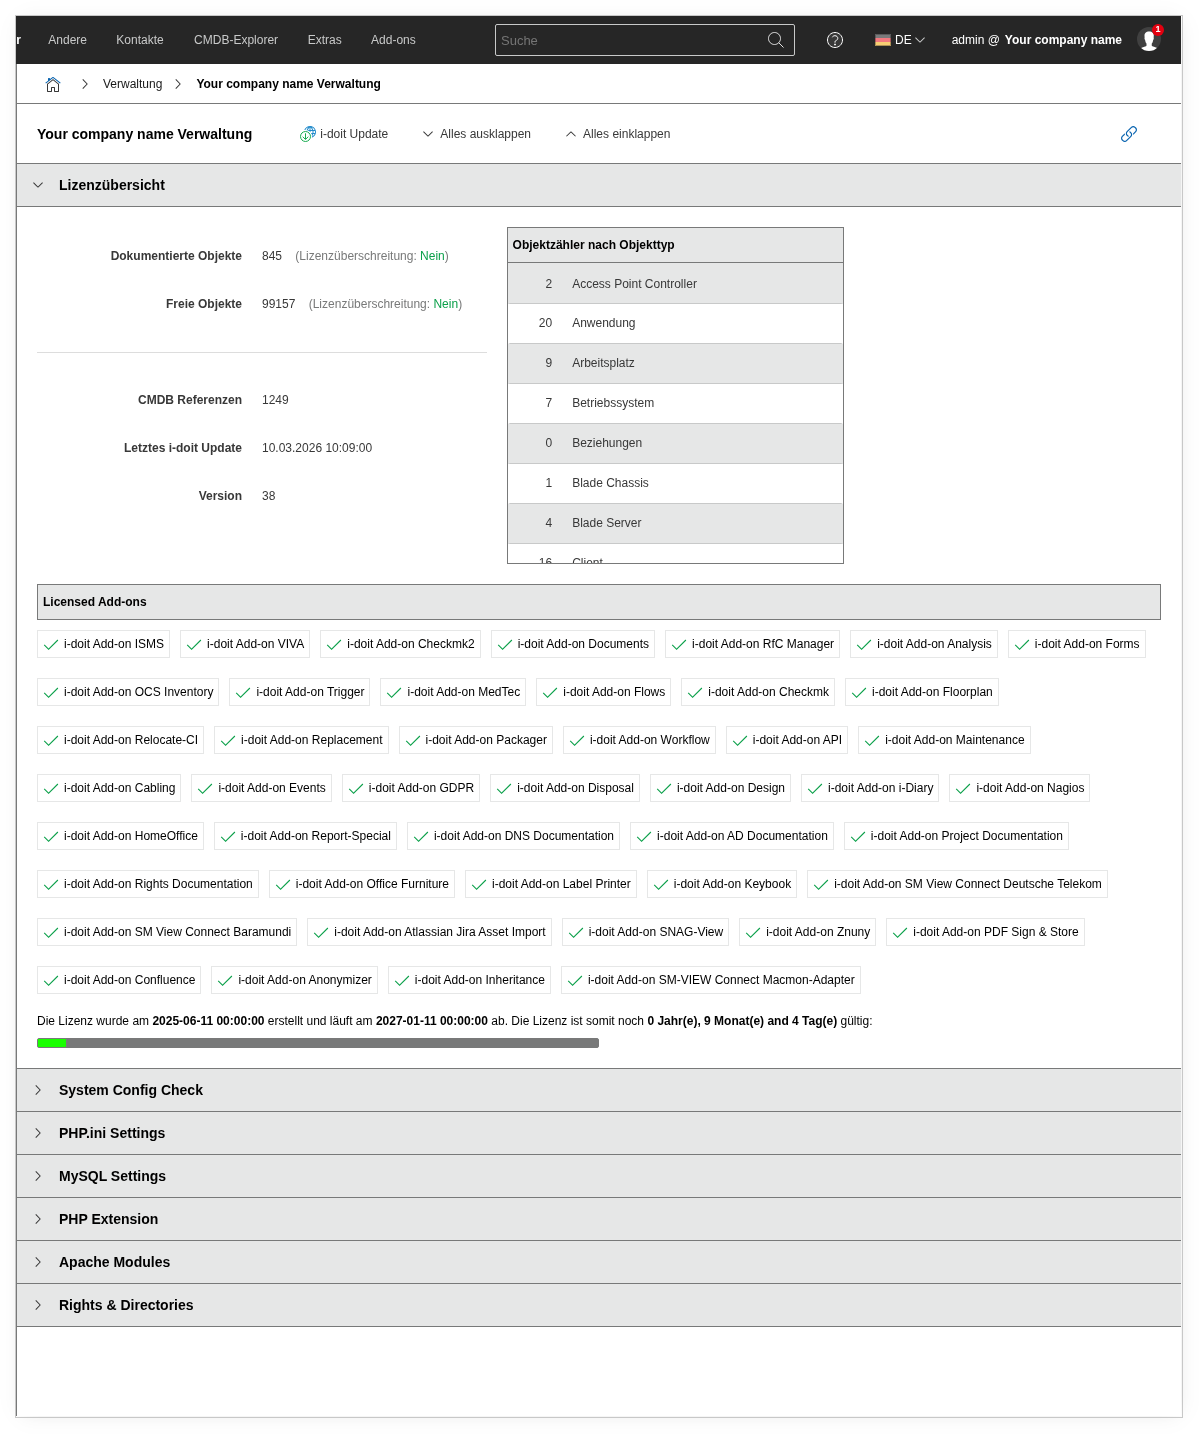
Task: Click the license validity progress bar
Action: [318, 1043]
